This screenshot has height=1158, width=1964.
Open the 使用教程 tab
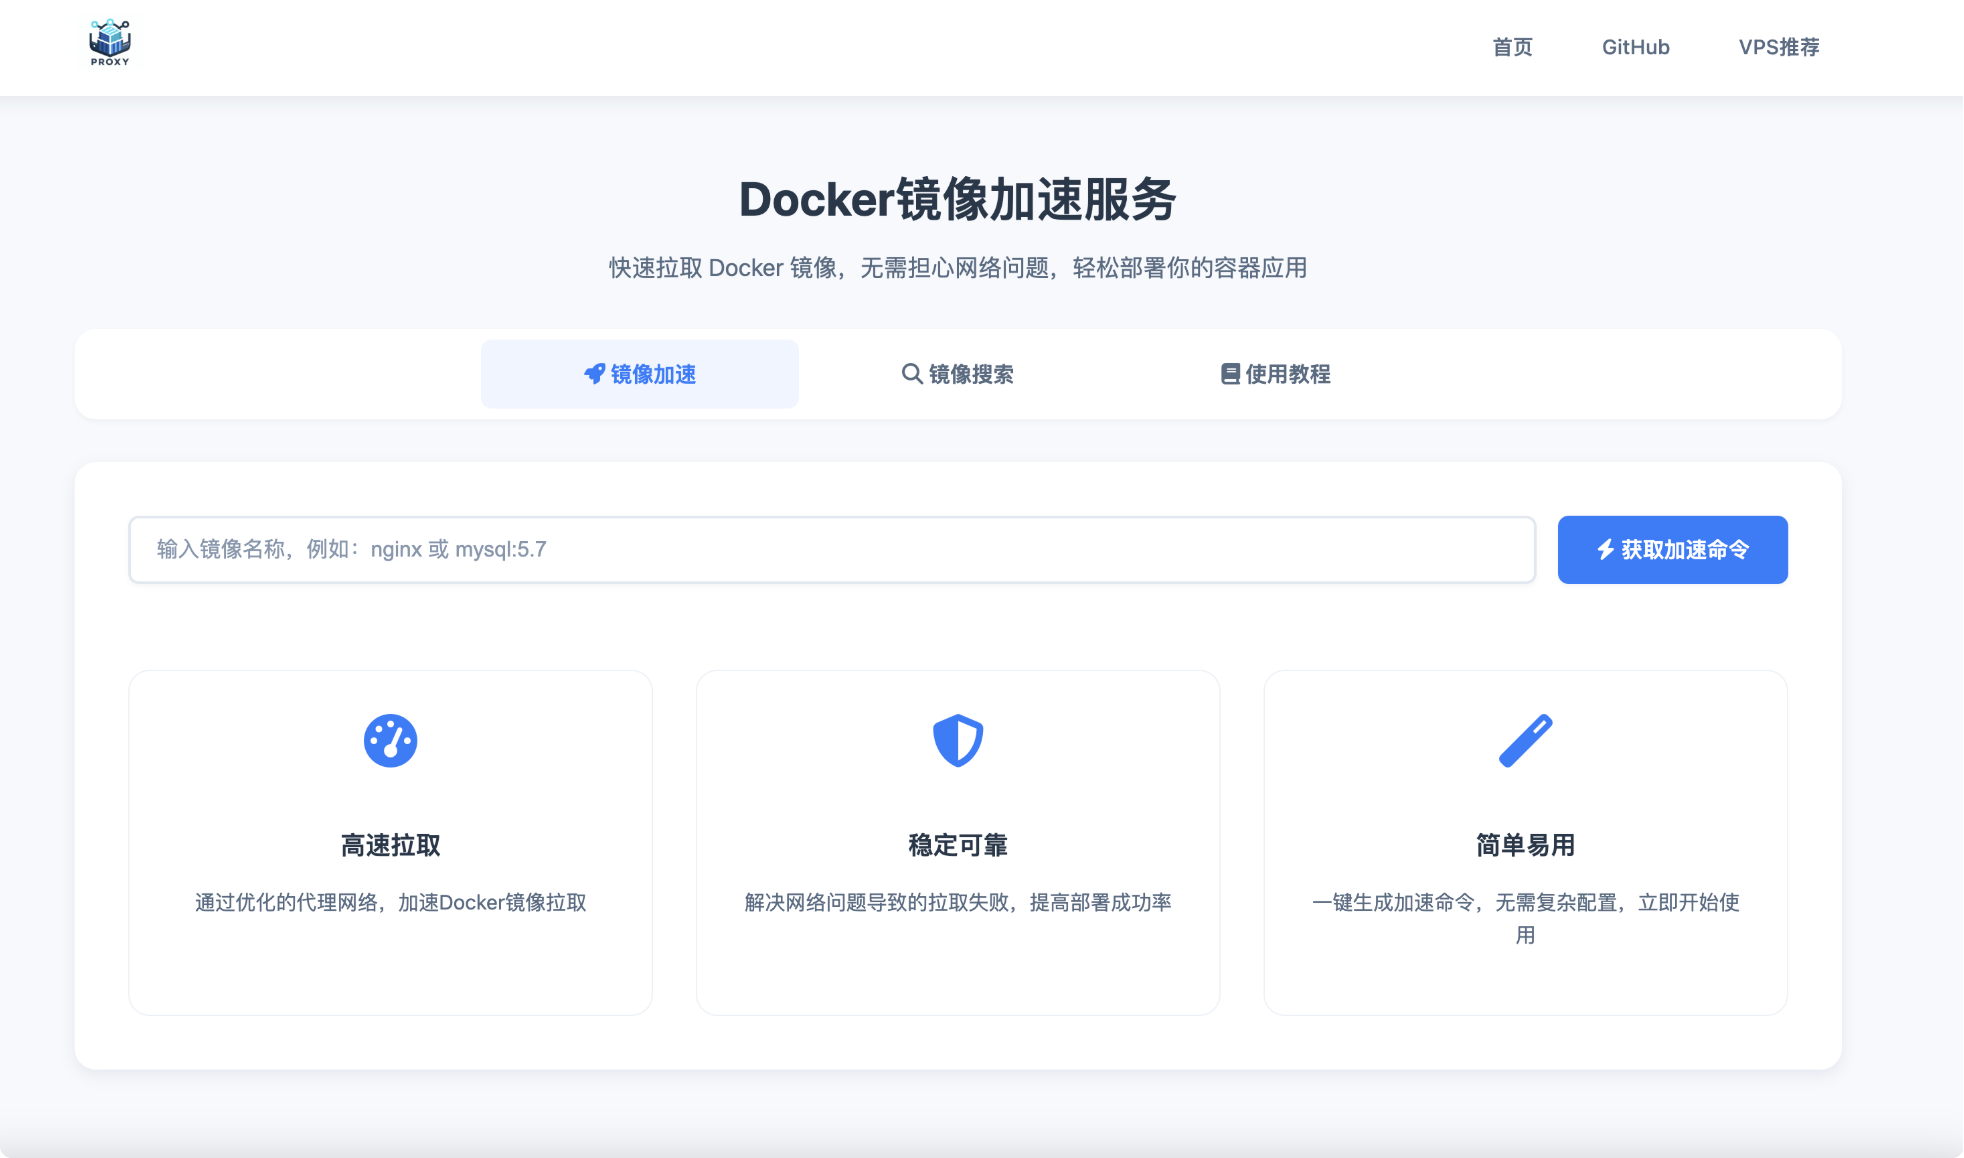1275,374
